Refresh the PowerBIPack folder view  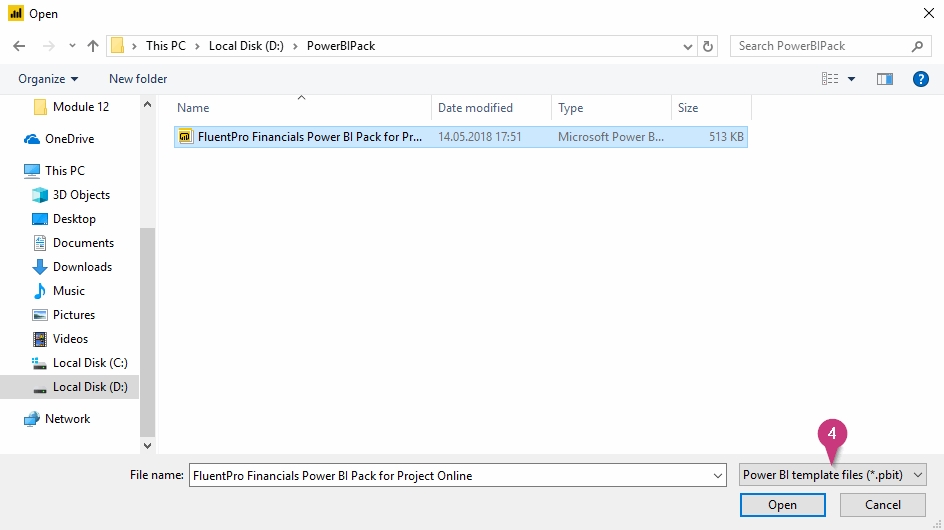click(708, 46)
